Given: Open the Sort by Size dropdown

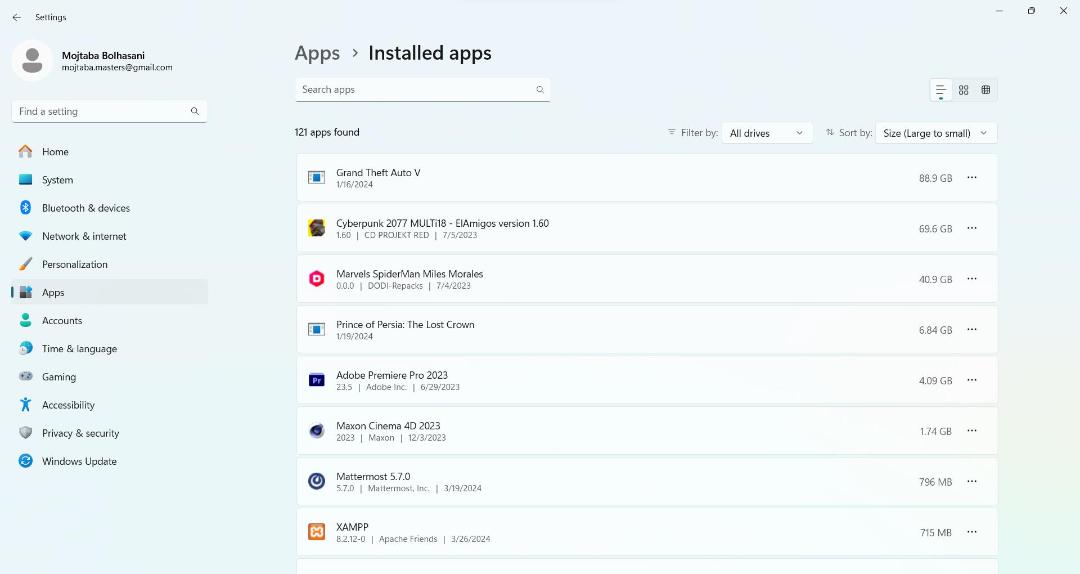Looking at the screenshot, I should [936, 133].
